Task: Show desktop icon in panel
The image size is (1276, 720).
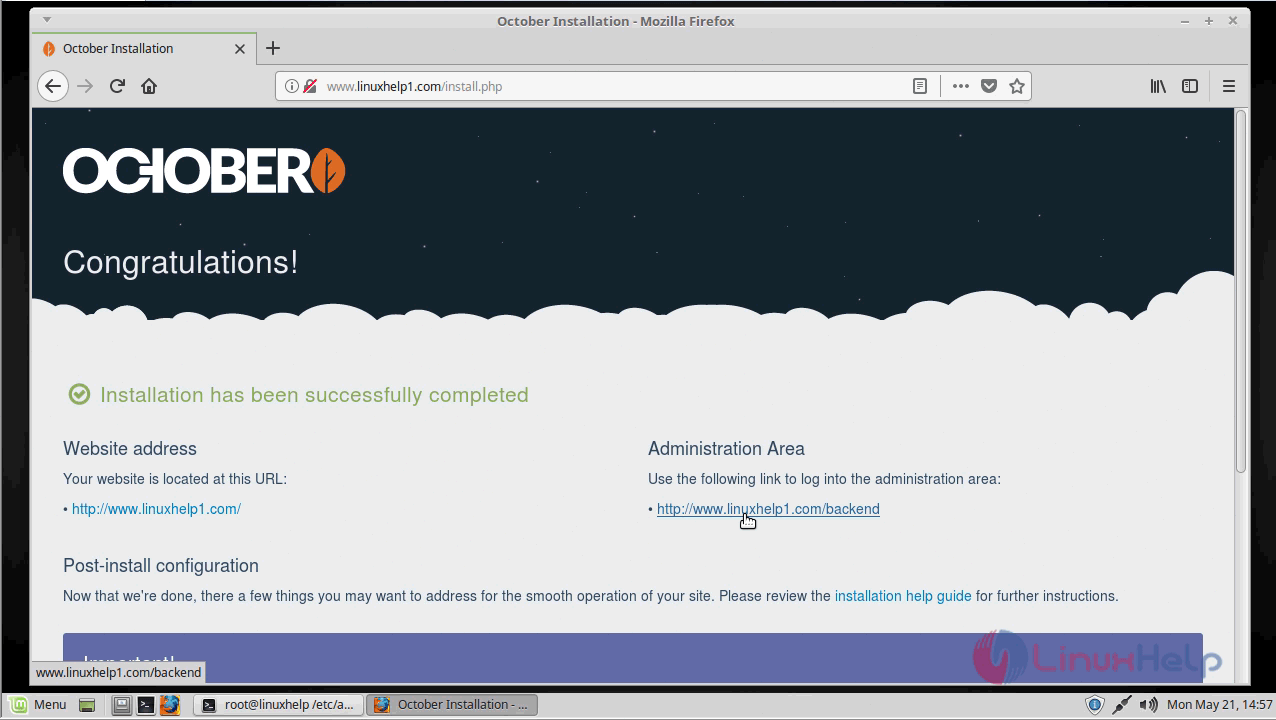Action: click(87, 705)
